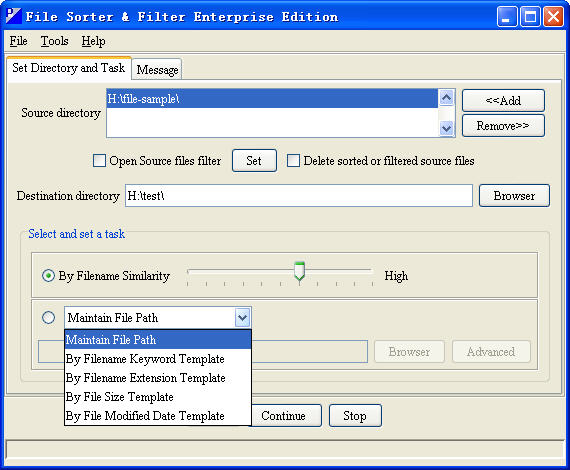
Task: Click the Destination directory input field
Action: [299, 196]
